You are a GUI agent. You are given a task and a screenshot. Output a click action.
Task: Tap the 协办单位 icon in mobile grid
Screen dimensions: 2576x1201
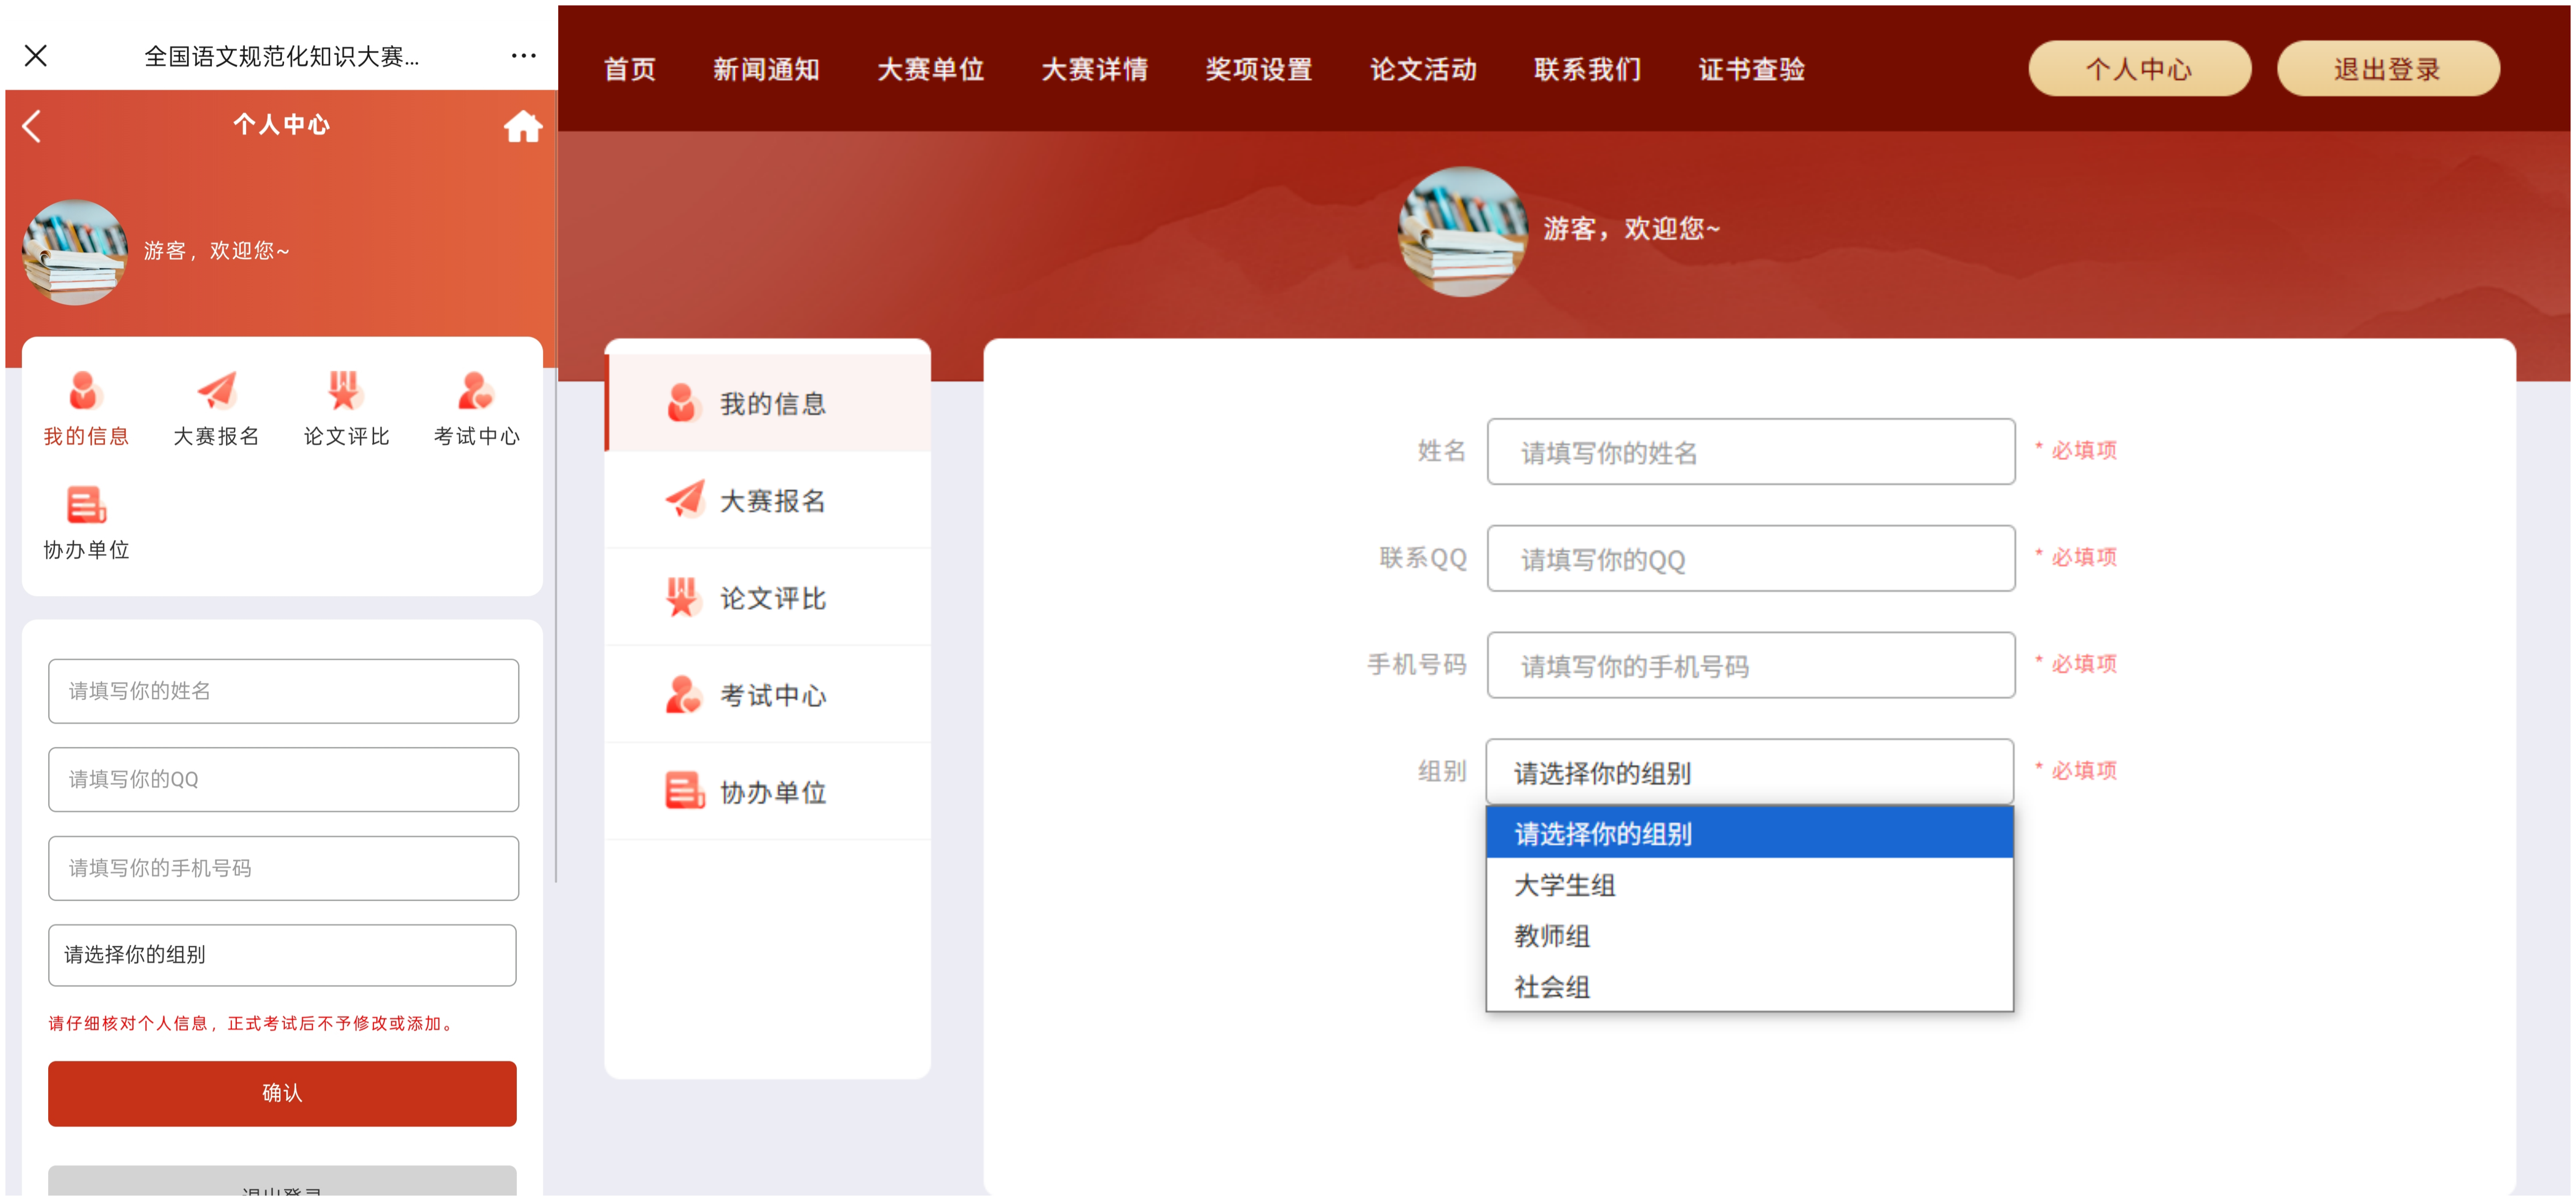click(86, 506)
